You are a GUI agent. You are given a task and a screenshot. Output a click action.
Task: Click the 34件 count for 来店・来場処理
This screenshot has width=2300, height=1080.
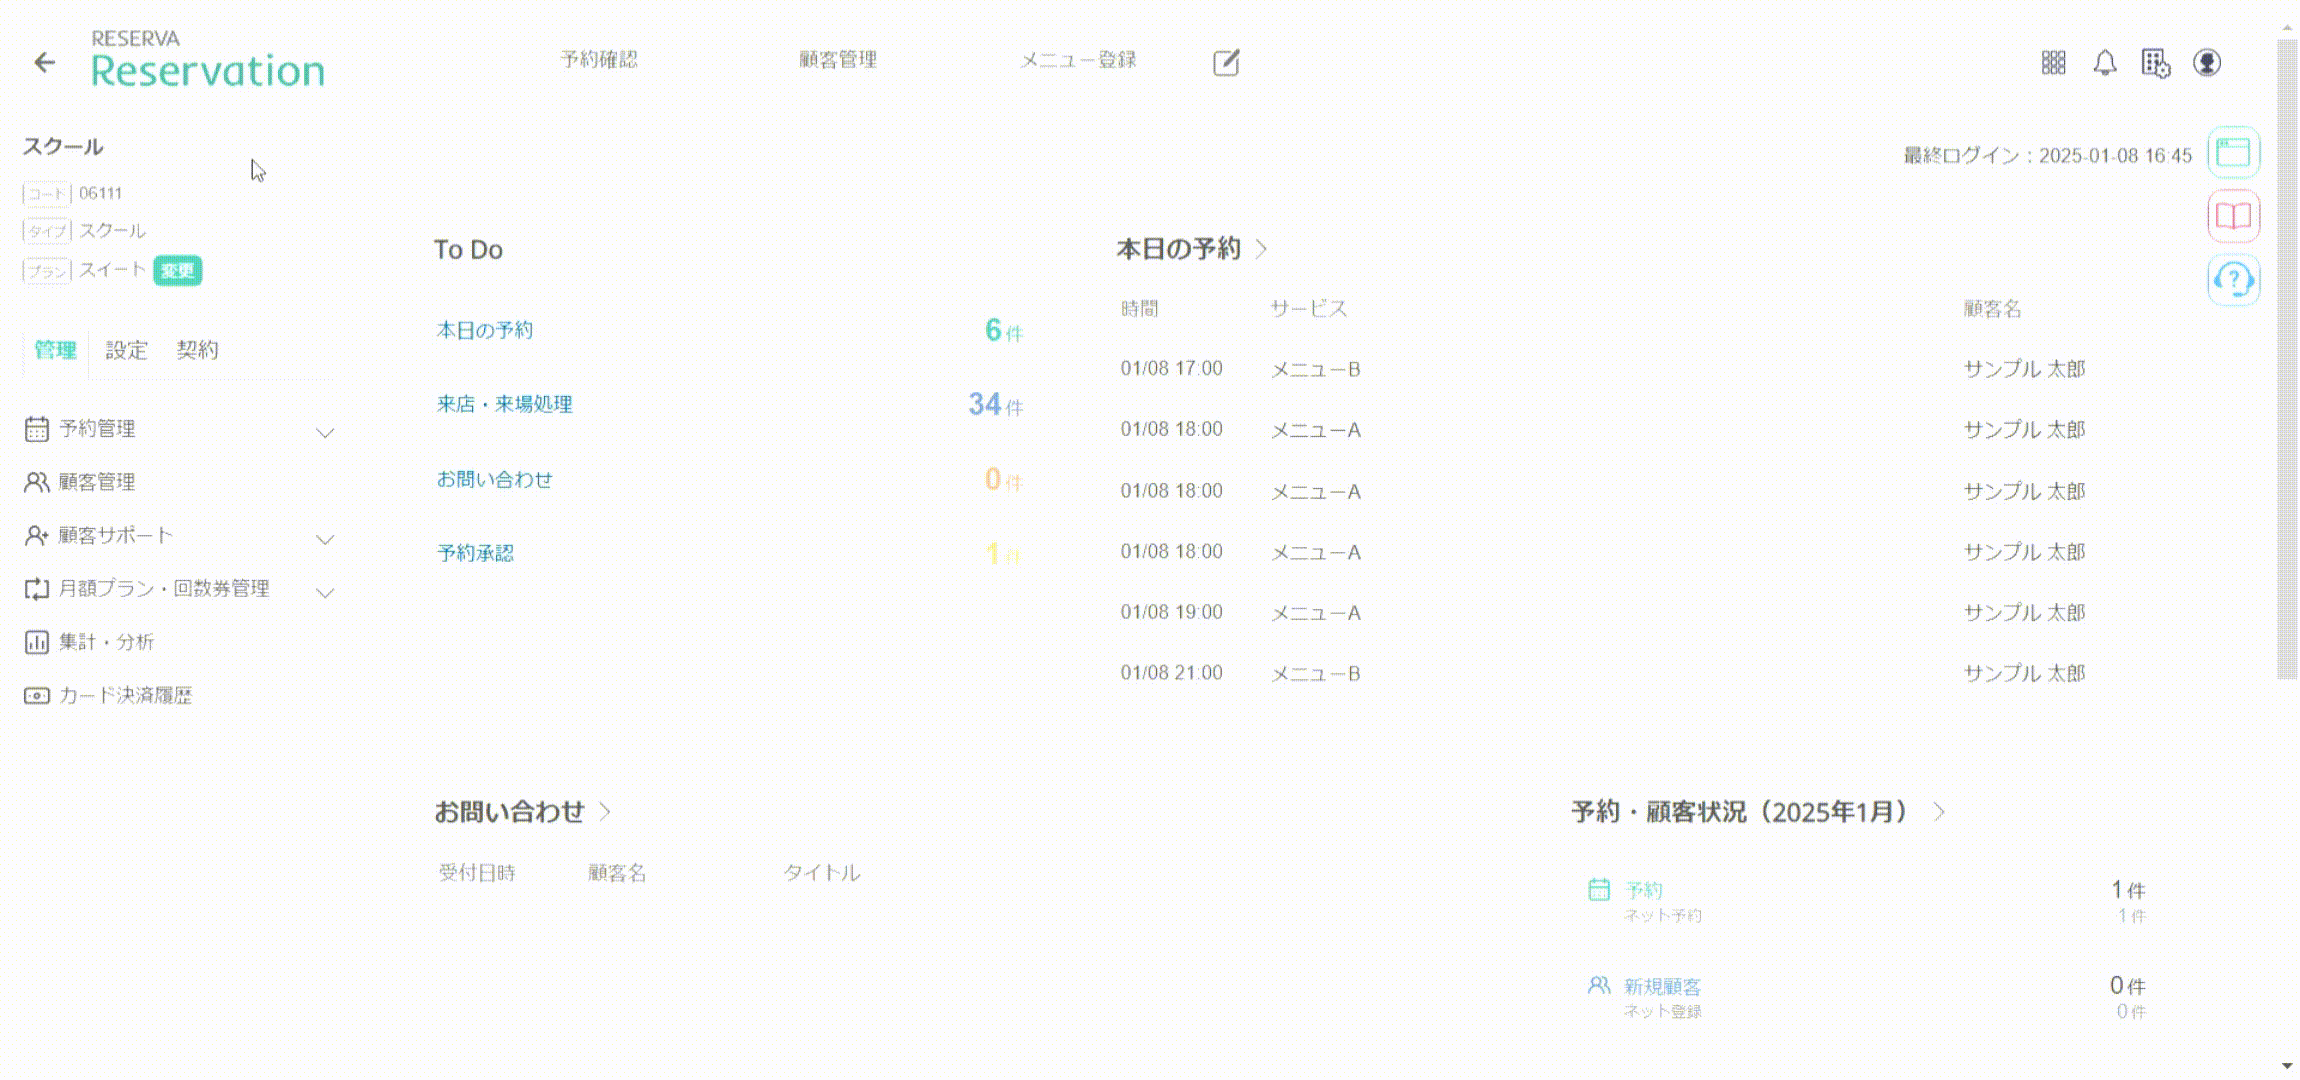995,404
